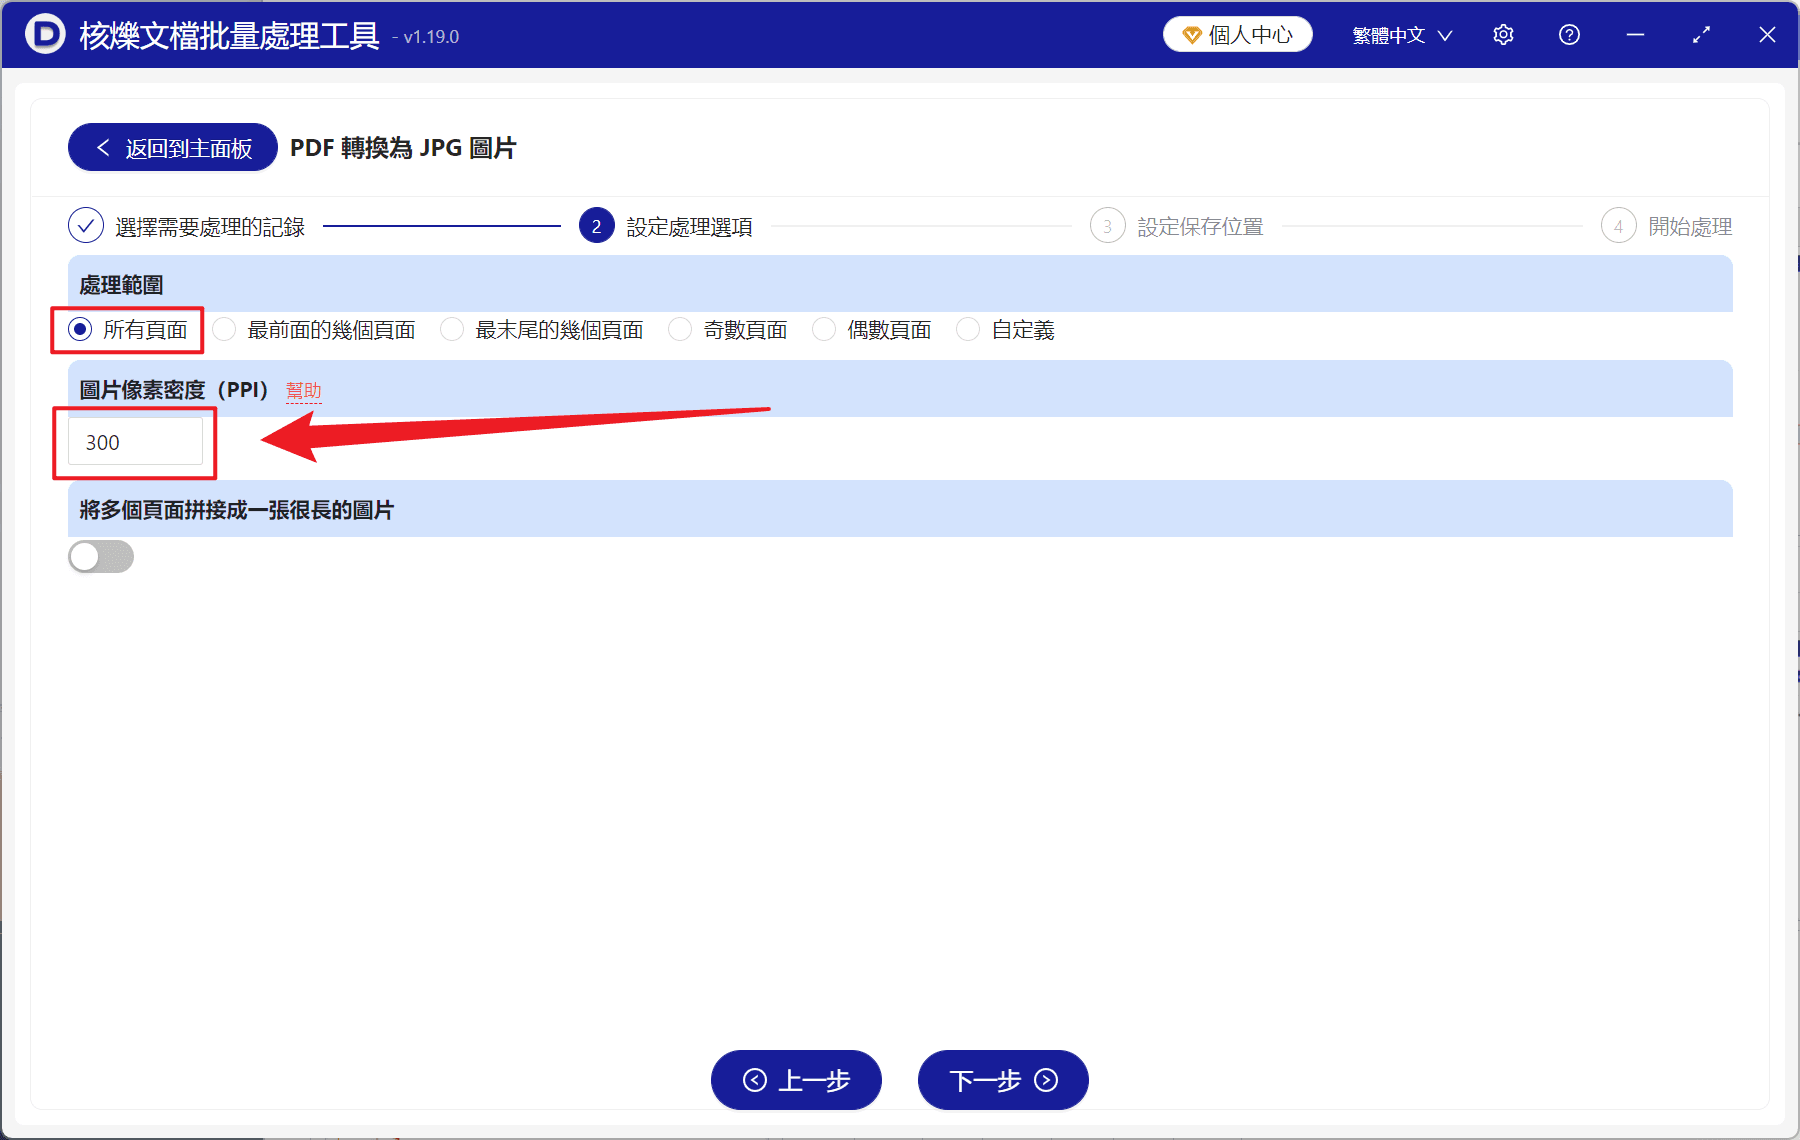Click the 個人中心 personal center button
This screenshot has height=1140, width=1800.
pos(1237,33)
